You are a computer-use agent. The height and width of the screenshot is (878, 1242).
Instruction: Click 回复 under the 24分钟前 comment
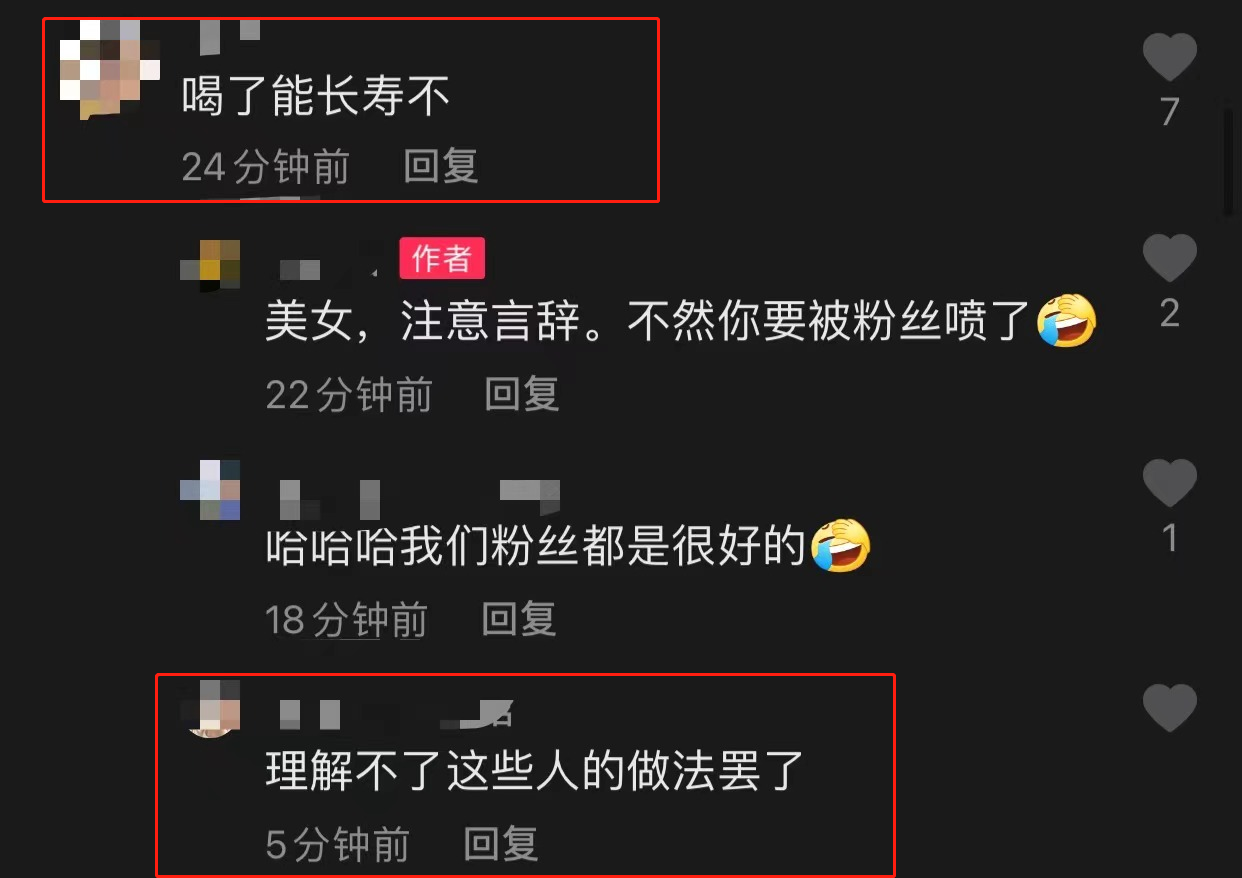[441, 167]
